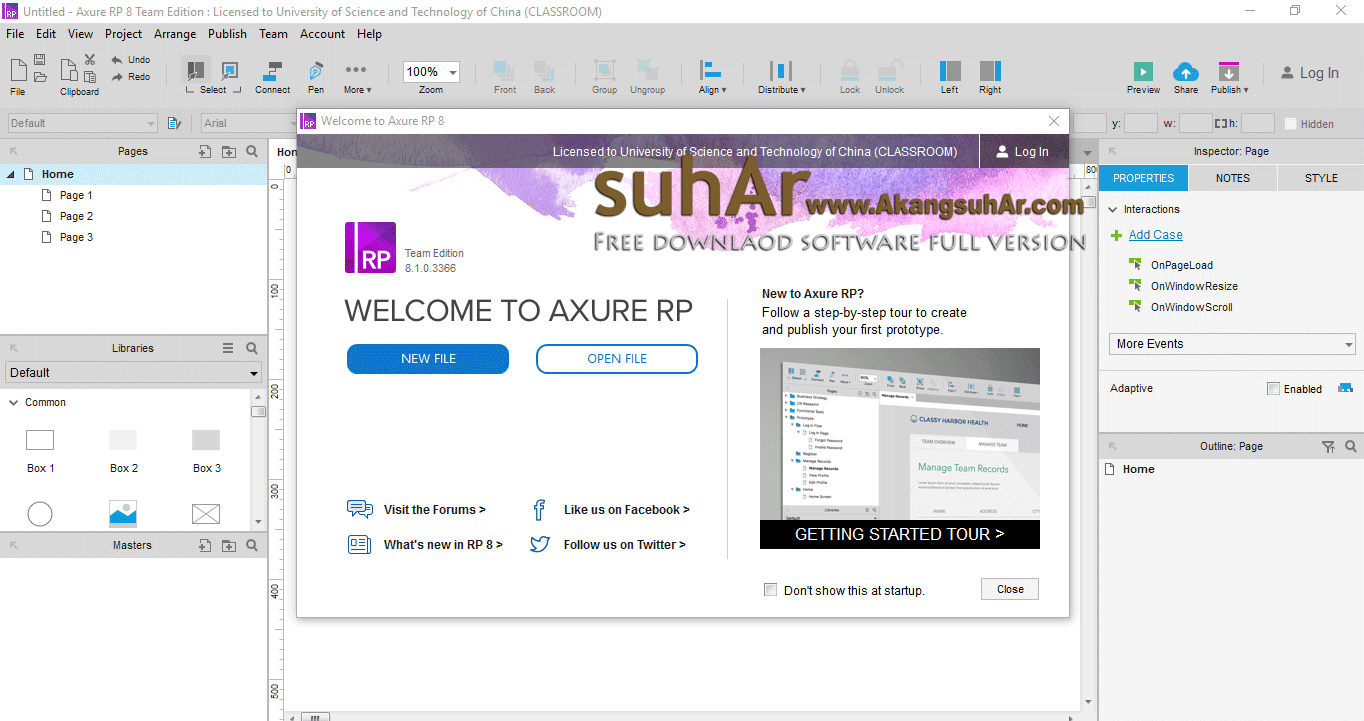Screen dimensions: 1364x721
Task: Toggle the Hidden checkbox
Action: 1291,124
